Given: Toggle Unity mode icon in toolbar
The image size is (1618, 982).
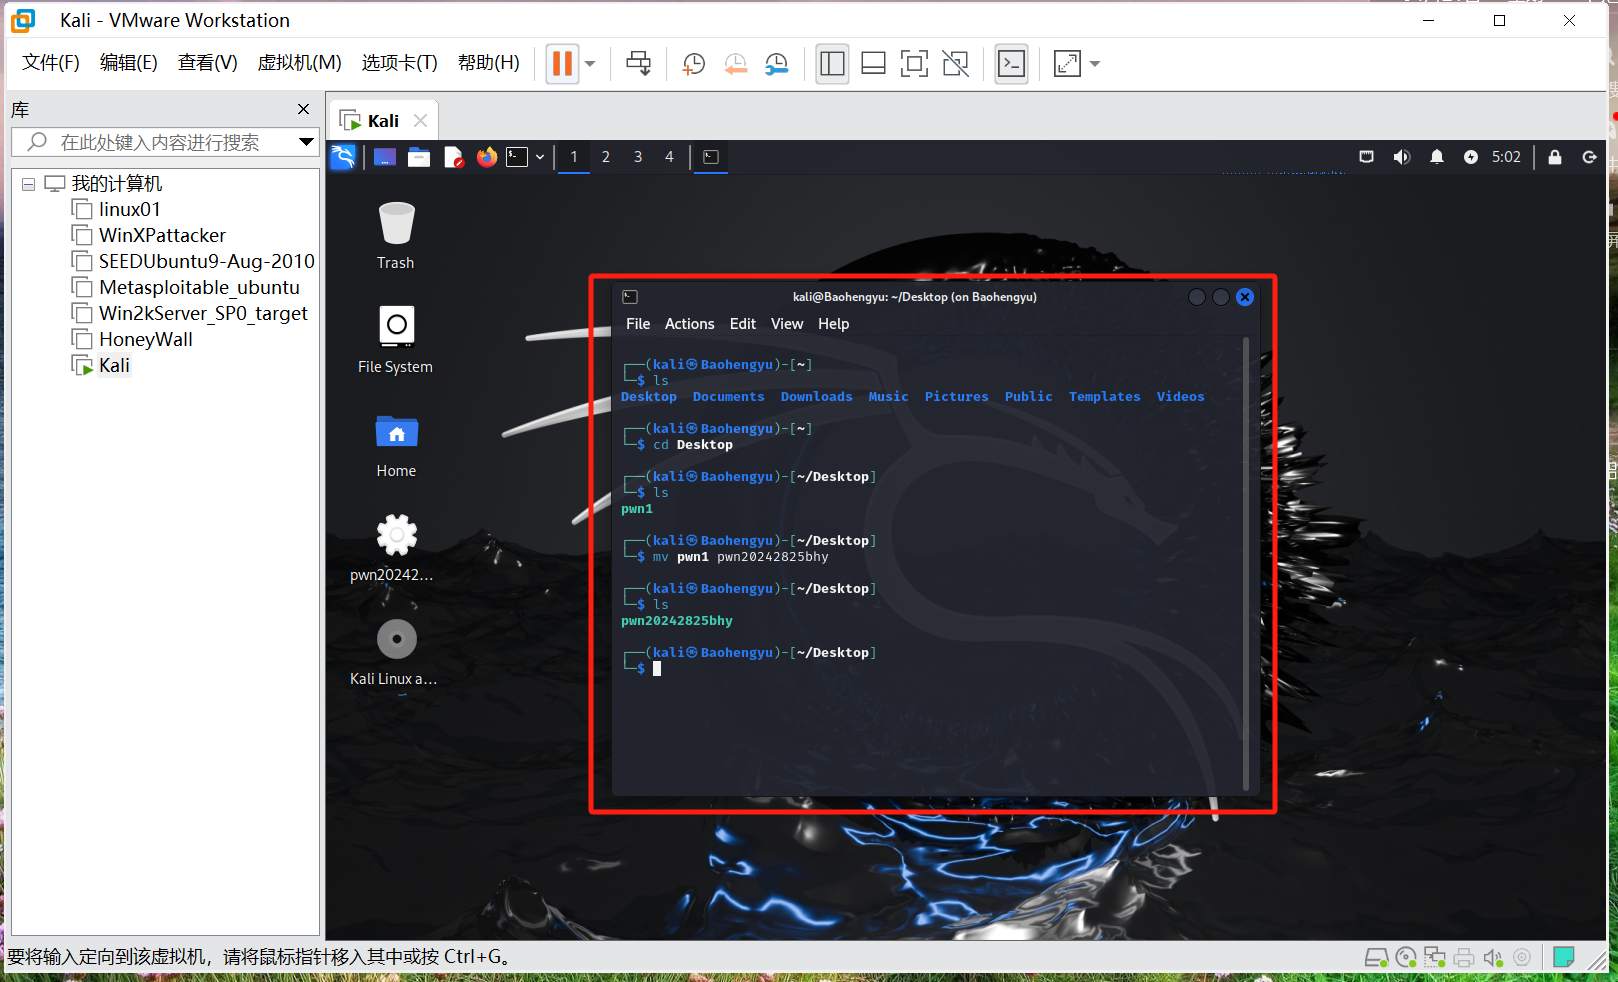Looking at the screenshot, I should point(955,64).
